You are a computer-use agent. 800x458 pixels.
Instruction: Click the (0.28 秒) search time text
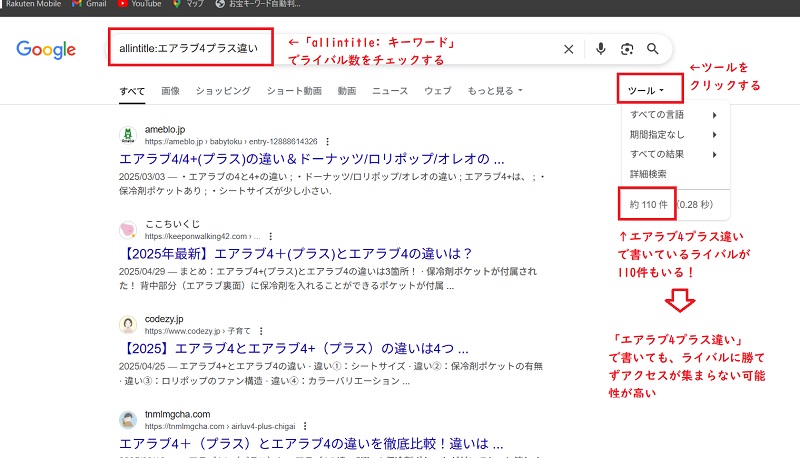tap(695, 205)
